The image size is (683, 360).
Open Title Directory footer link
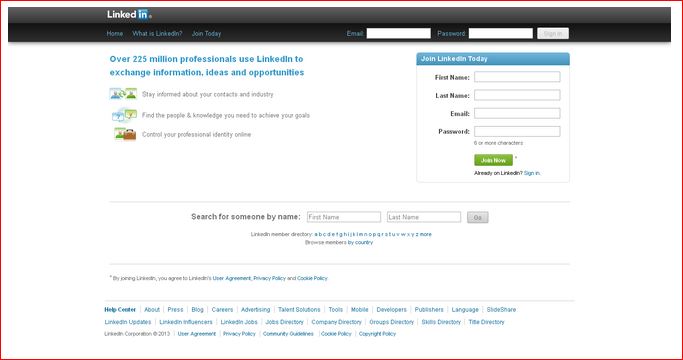pyautogui.click(x=486, y=322)
